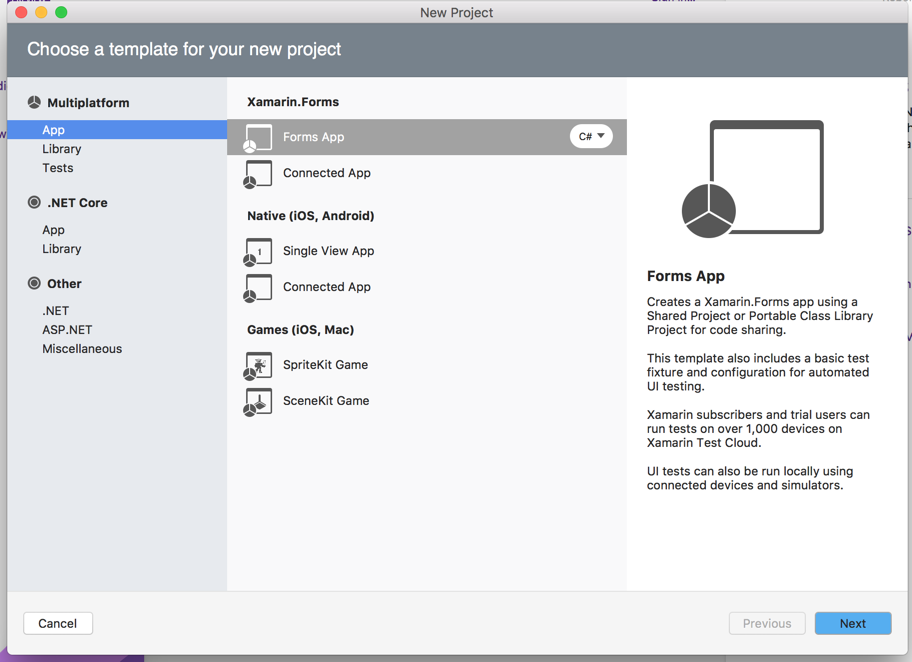This screenshot has height=662, width=912.
Task: Click the SceneKit Game icon
Action: [258, 402]
